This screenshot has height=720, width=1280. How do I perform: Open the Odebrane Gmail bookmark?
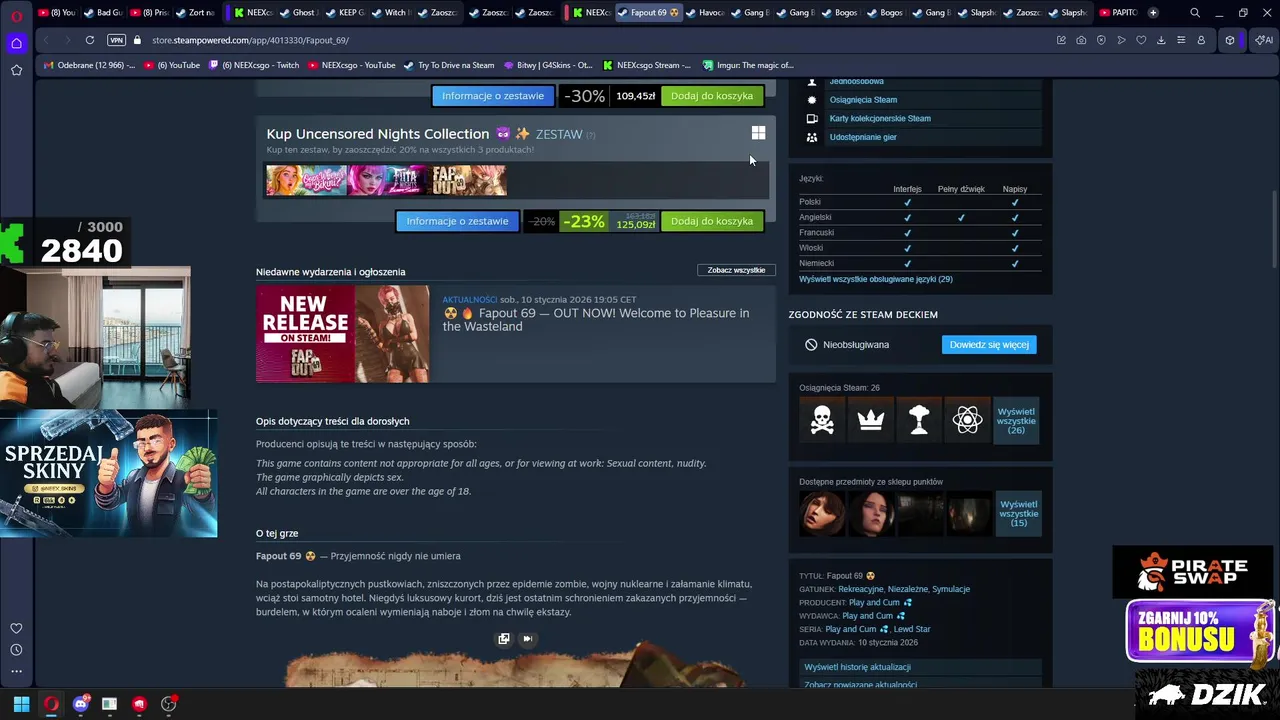tap(89, 65)
